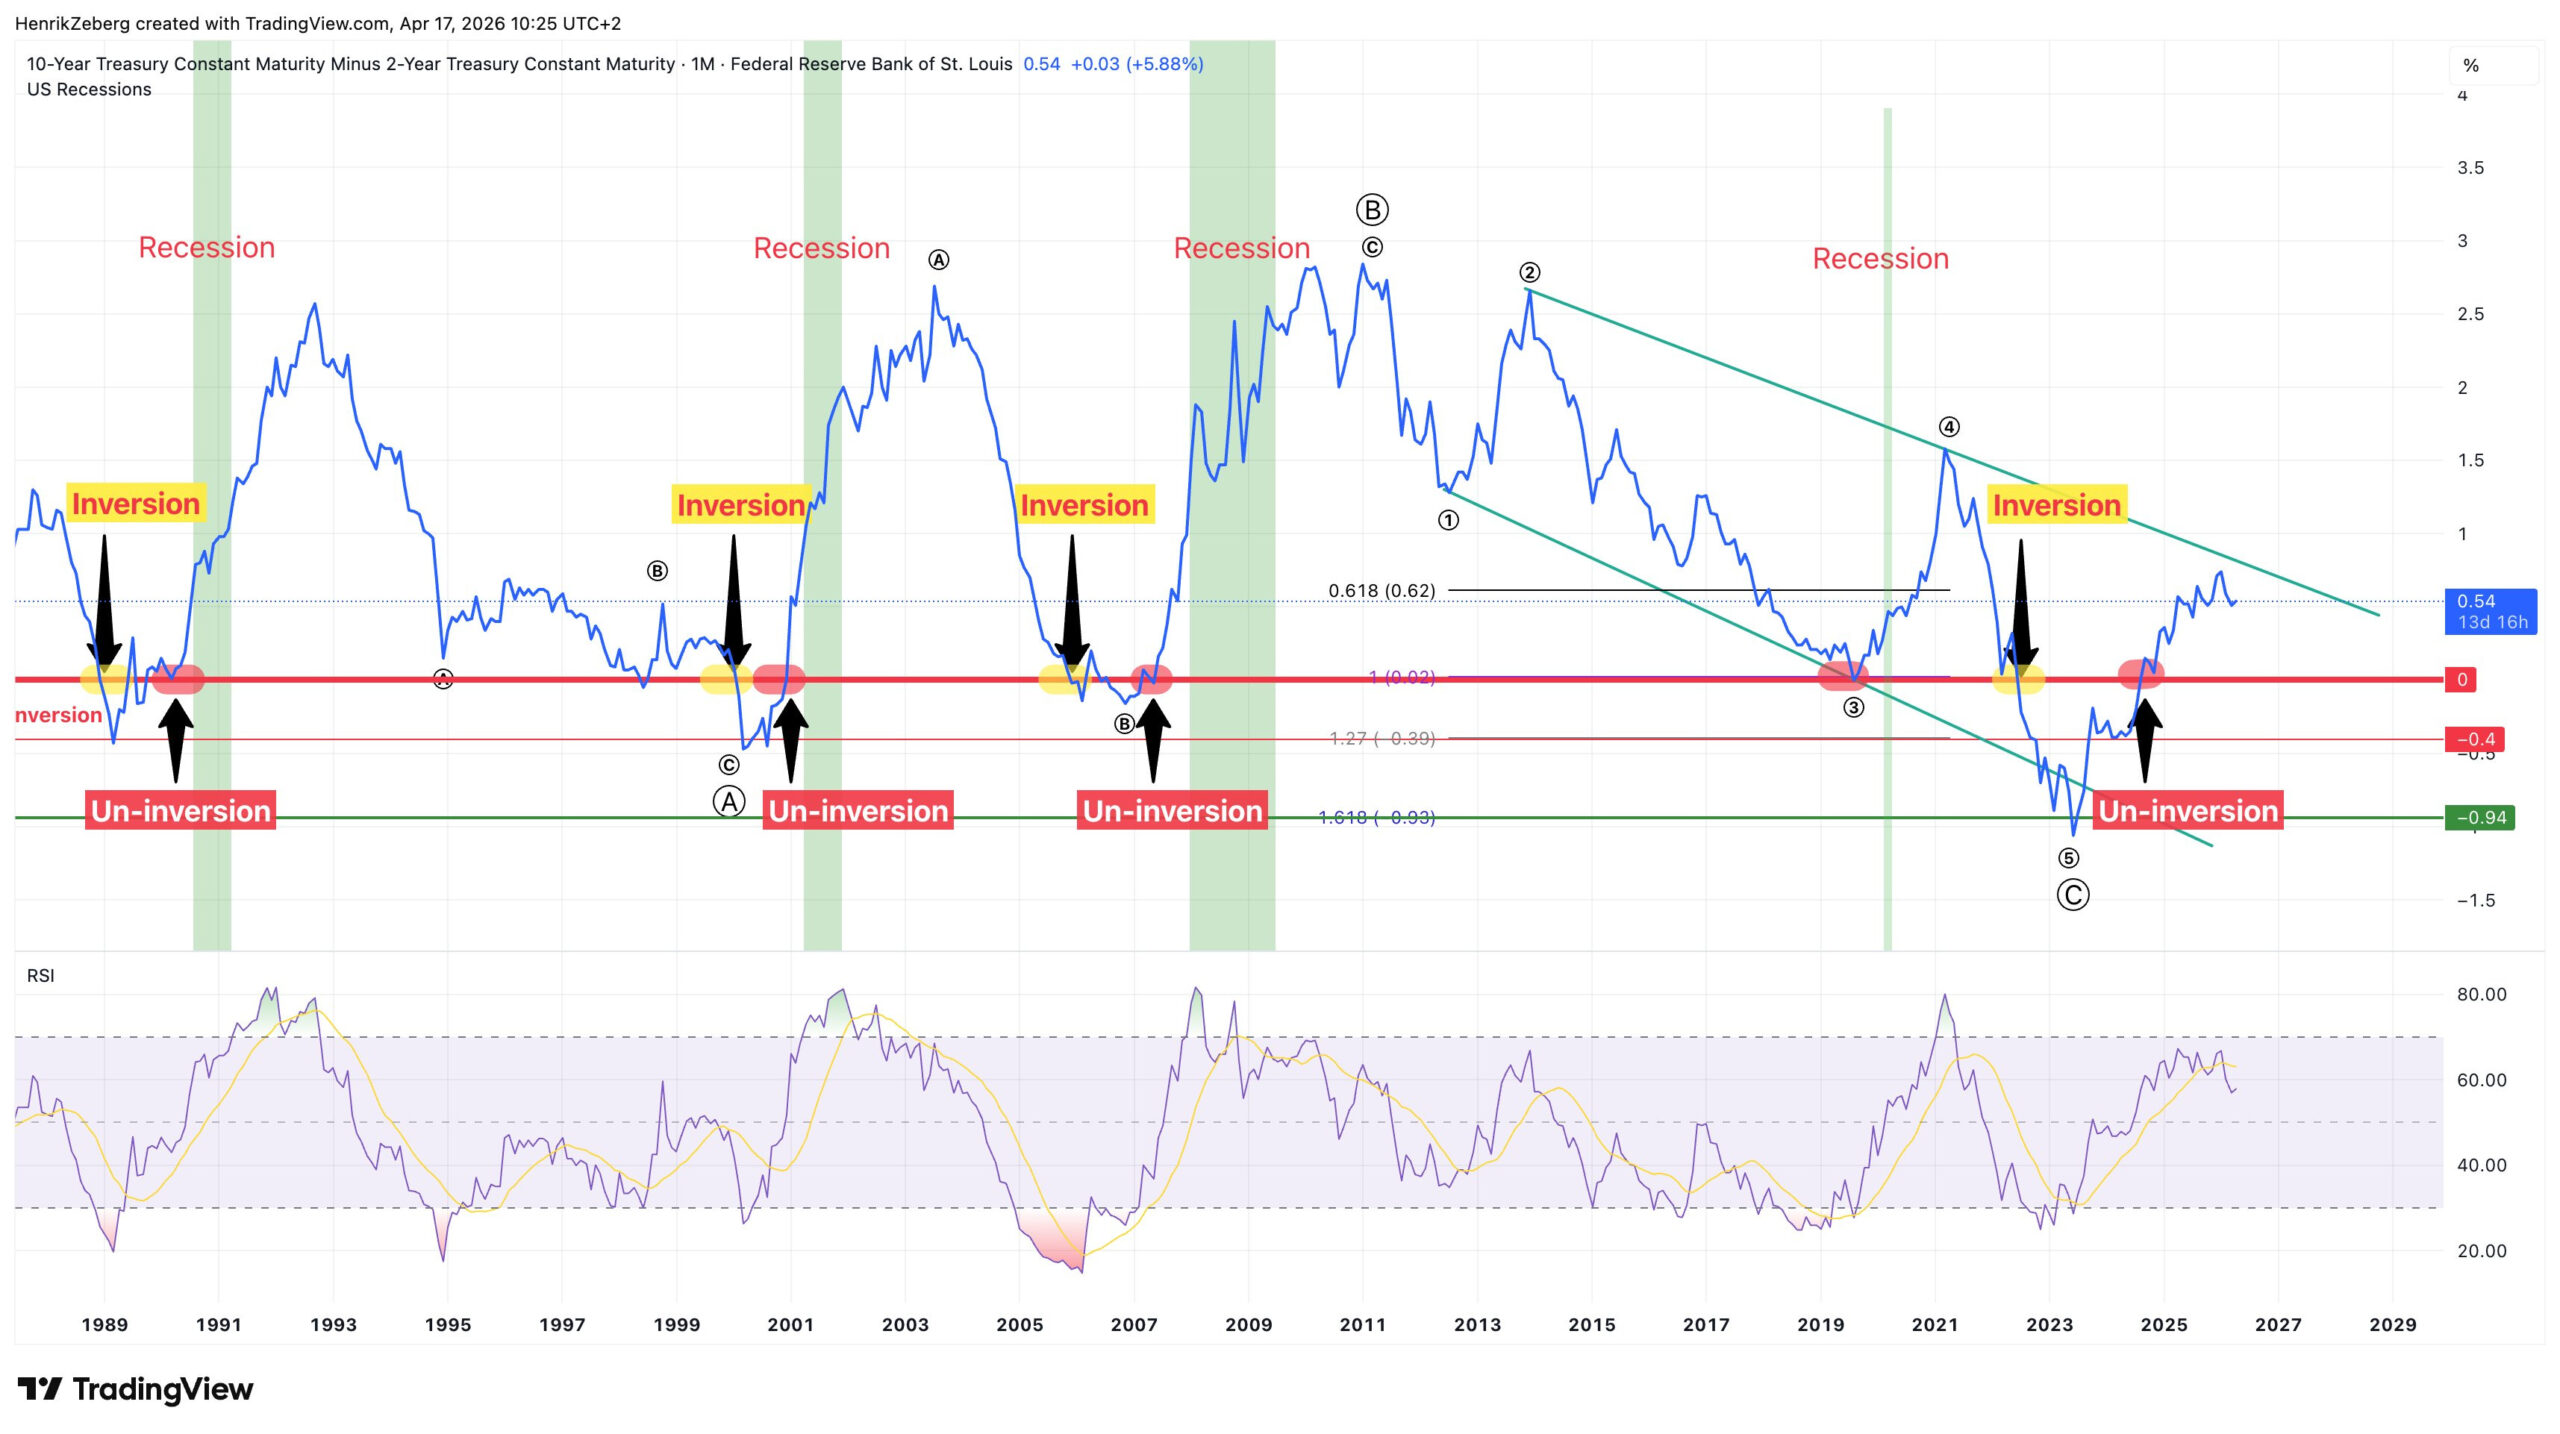Select the 0.618 (0.62) Fibonacci level label
This screenshot has height=1434, width=2560.
tap(1381, 590)
